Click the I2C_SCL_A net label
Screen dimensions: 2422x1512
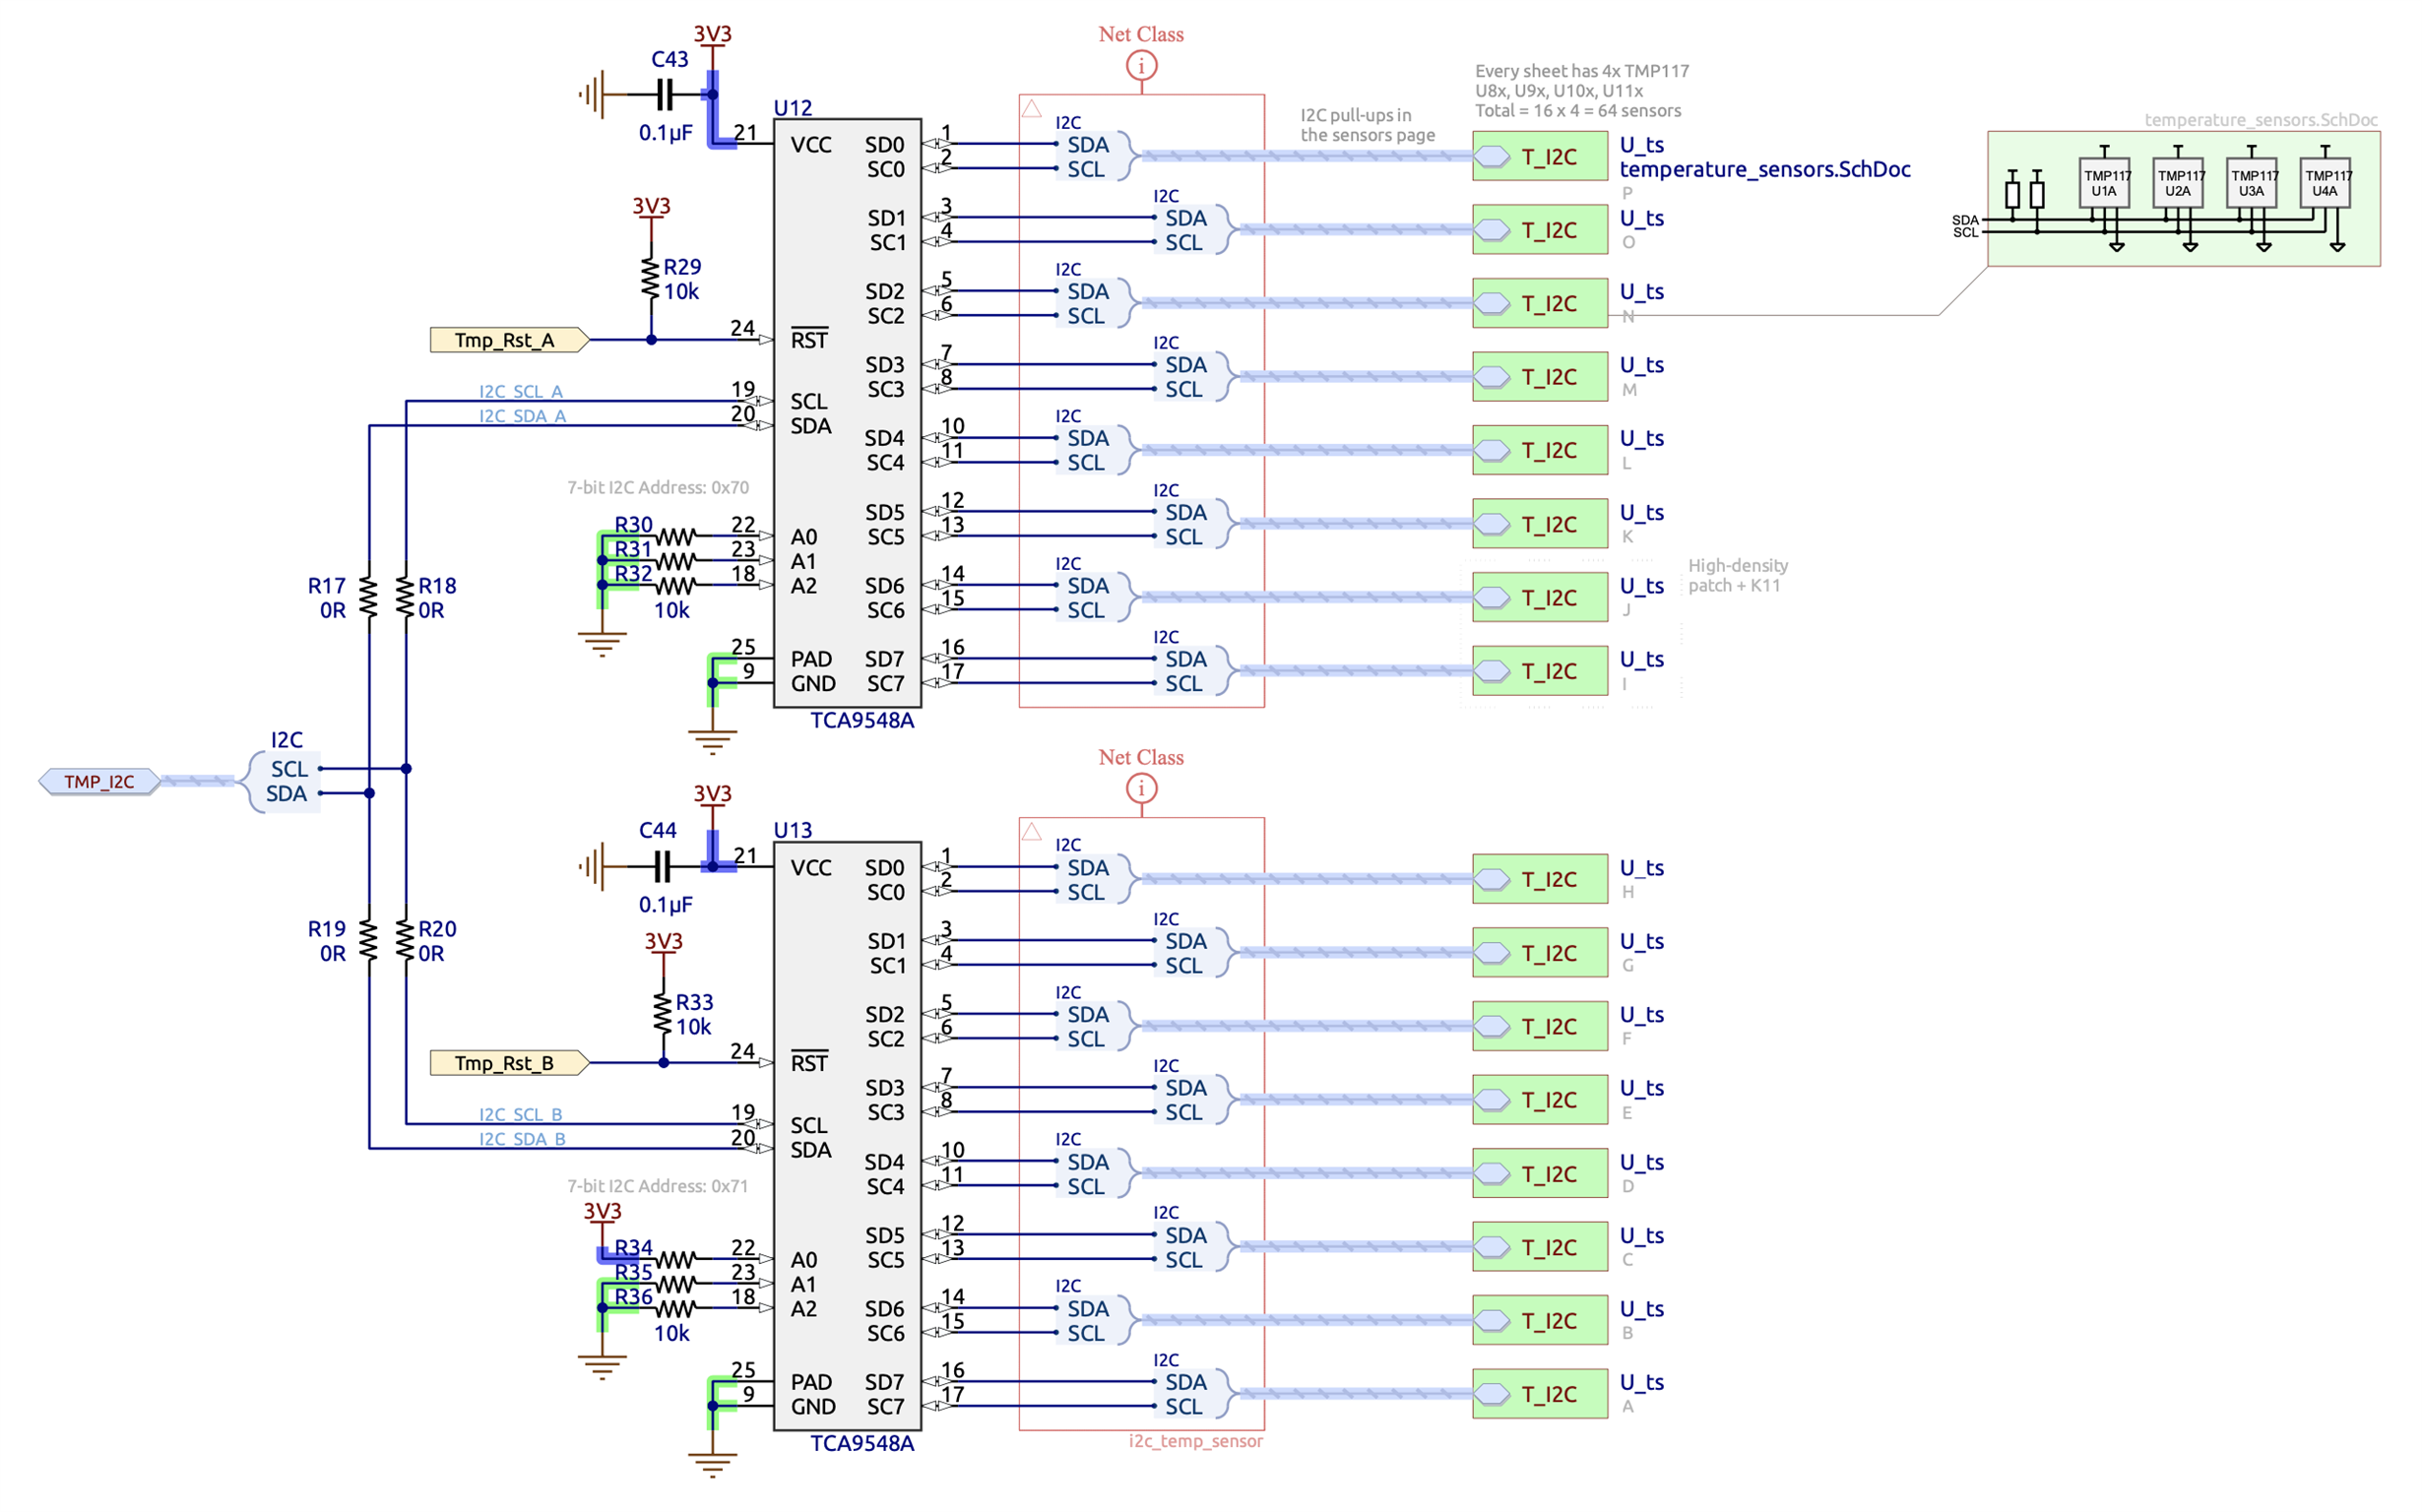pyautogui.click(x=521, y=392)
